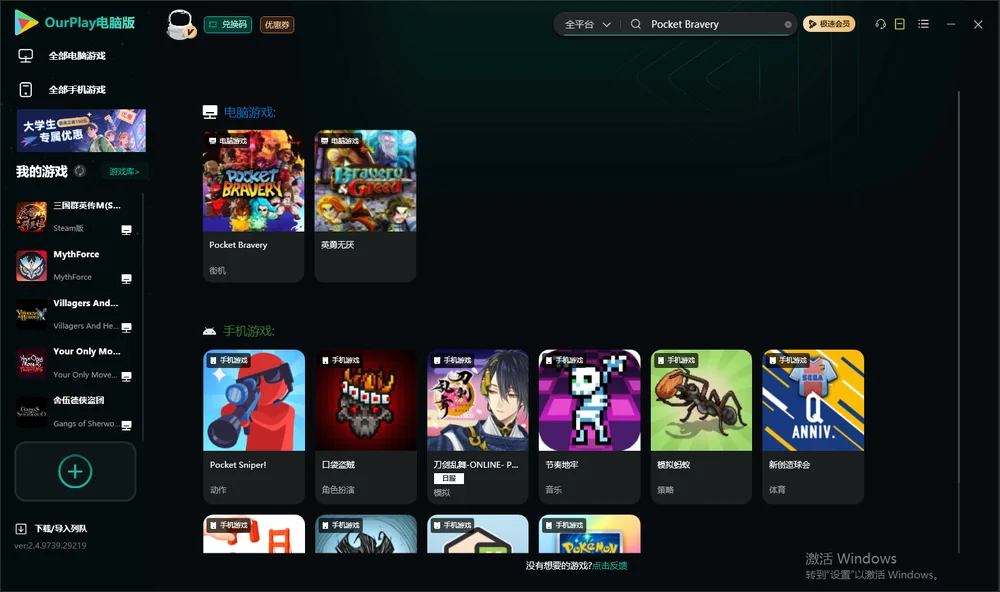Open the 模拟蚂蚁 ant simulator card
1000x592 pixels.
tap(702, 426)
